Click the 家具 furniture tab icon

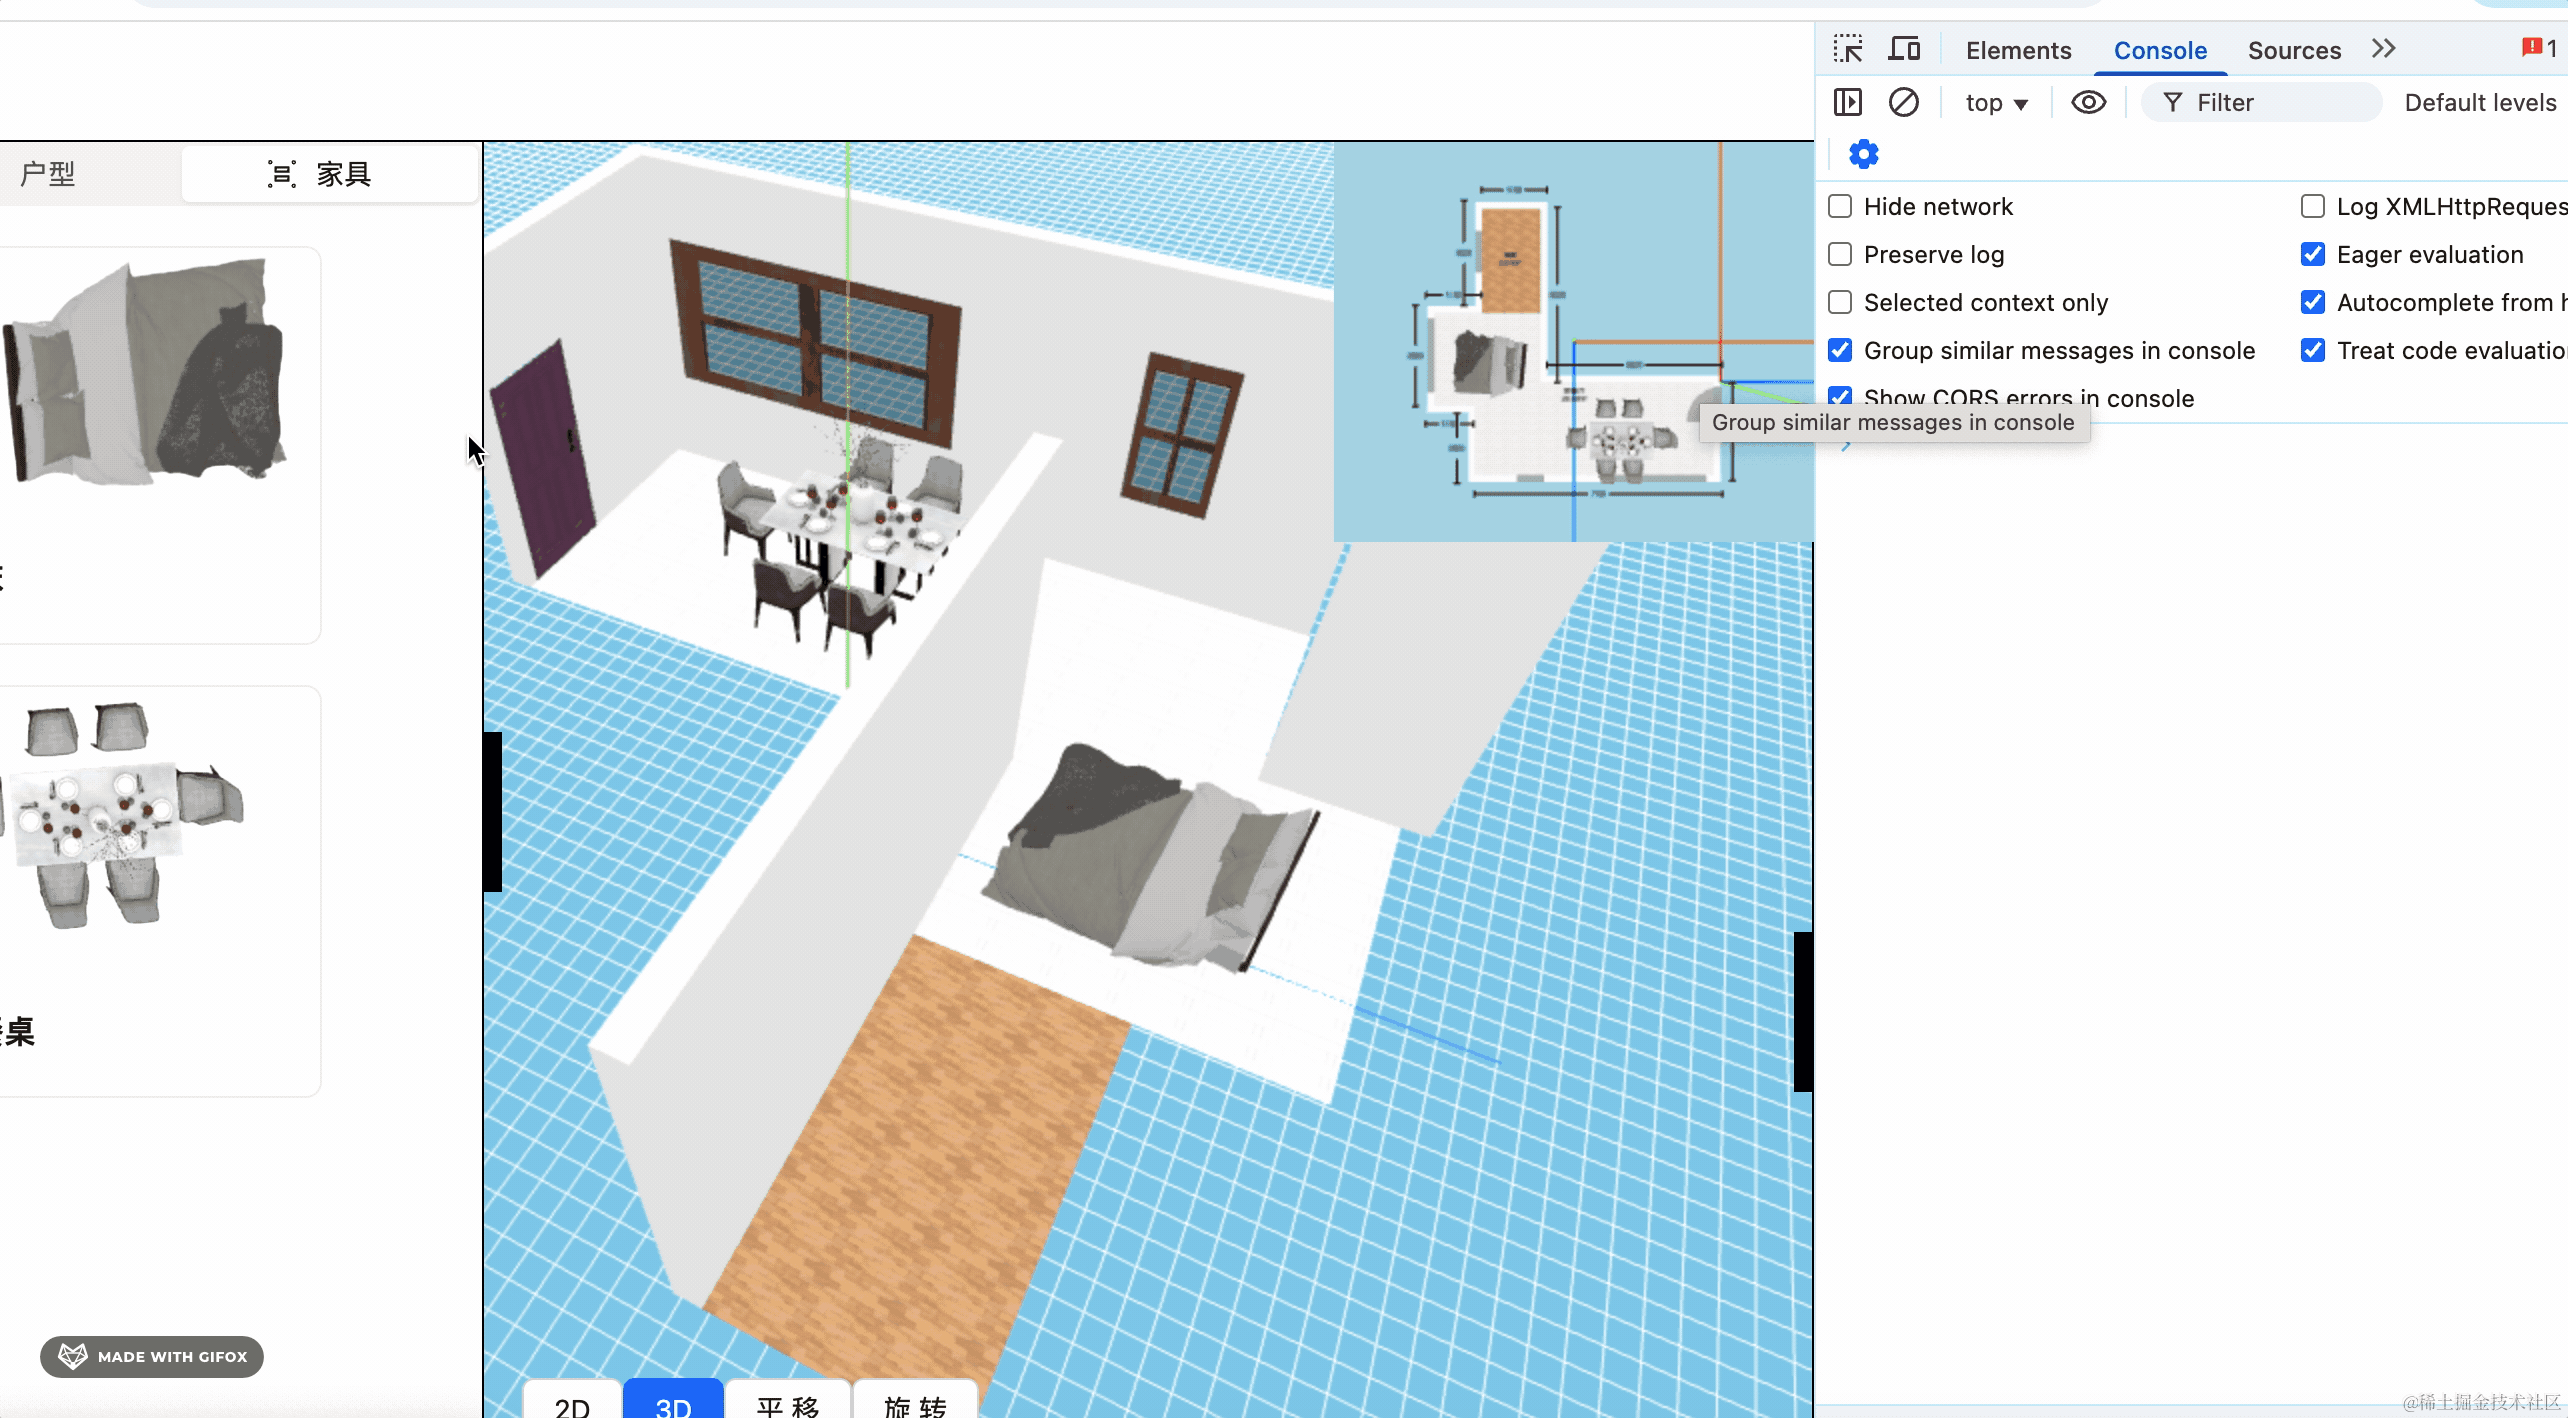282,174
